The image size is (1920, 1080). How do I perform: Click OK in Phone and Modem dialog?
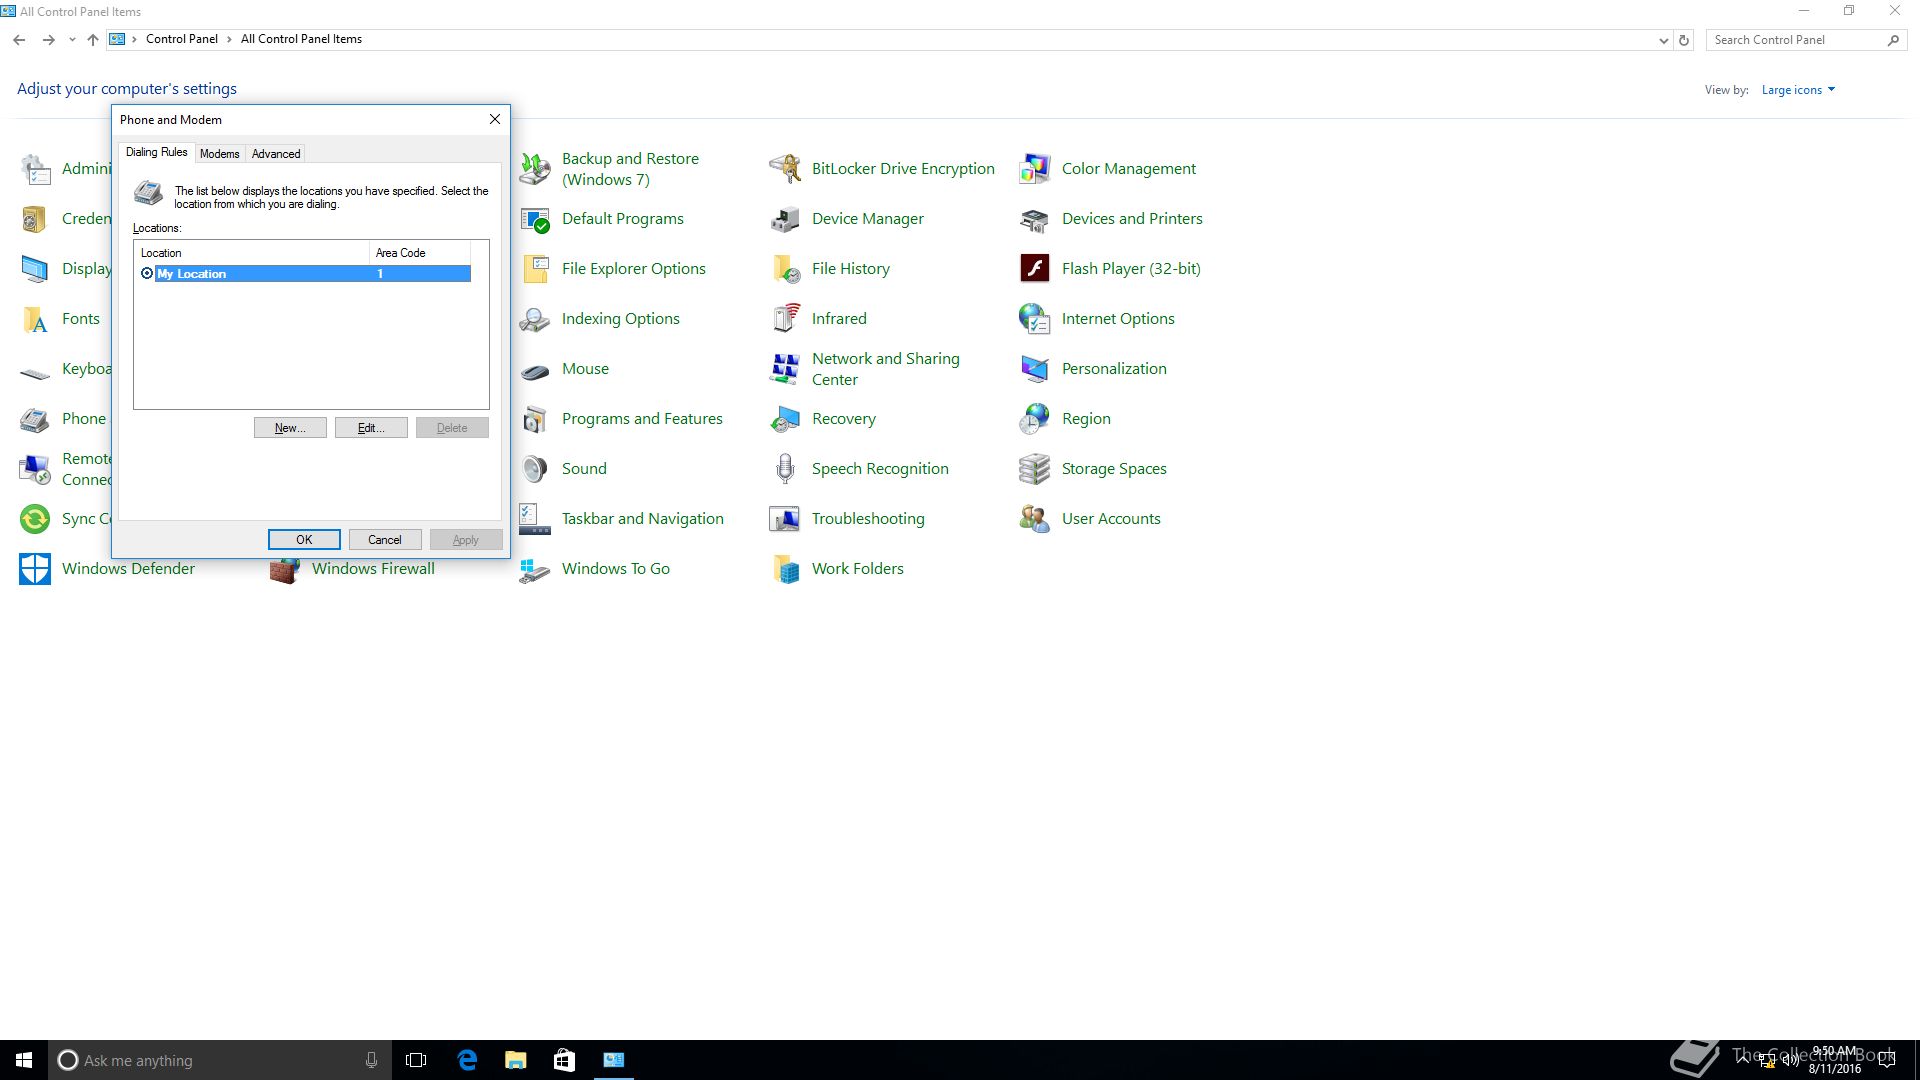[x=304, y=540]
